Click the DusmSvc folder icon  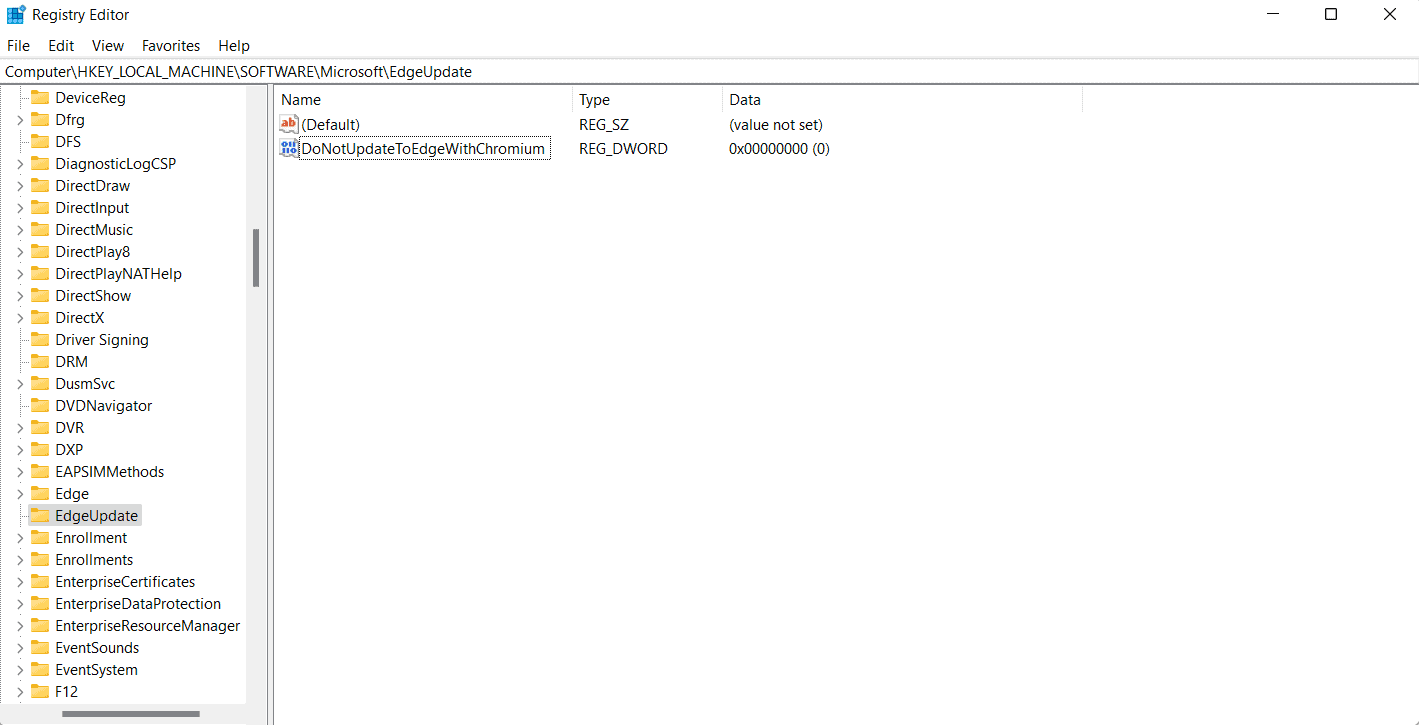click(x=40, y=384)
